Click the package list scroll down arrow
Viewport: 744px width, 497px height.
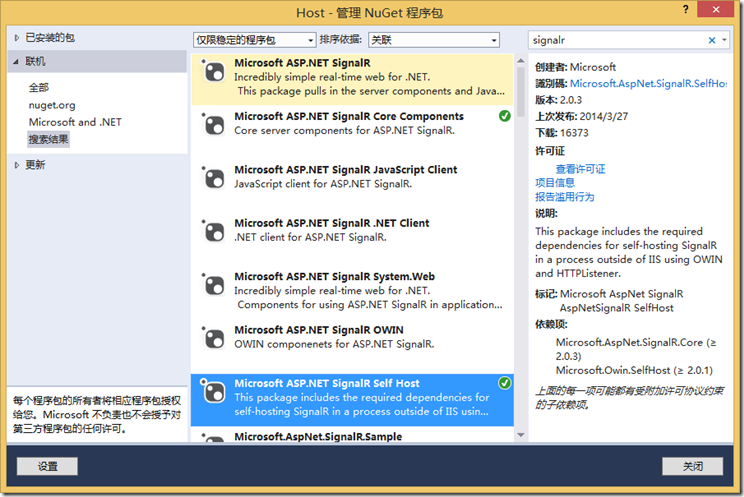(521, 435)
